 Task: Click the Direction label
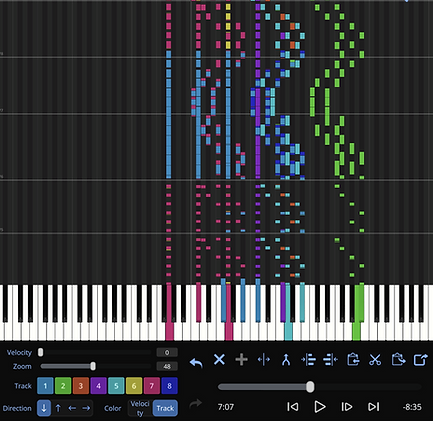(x=17, y=408)
